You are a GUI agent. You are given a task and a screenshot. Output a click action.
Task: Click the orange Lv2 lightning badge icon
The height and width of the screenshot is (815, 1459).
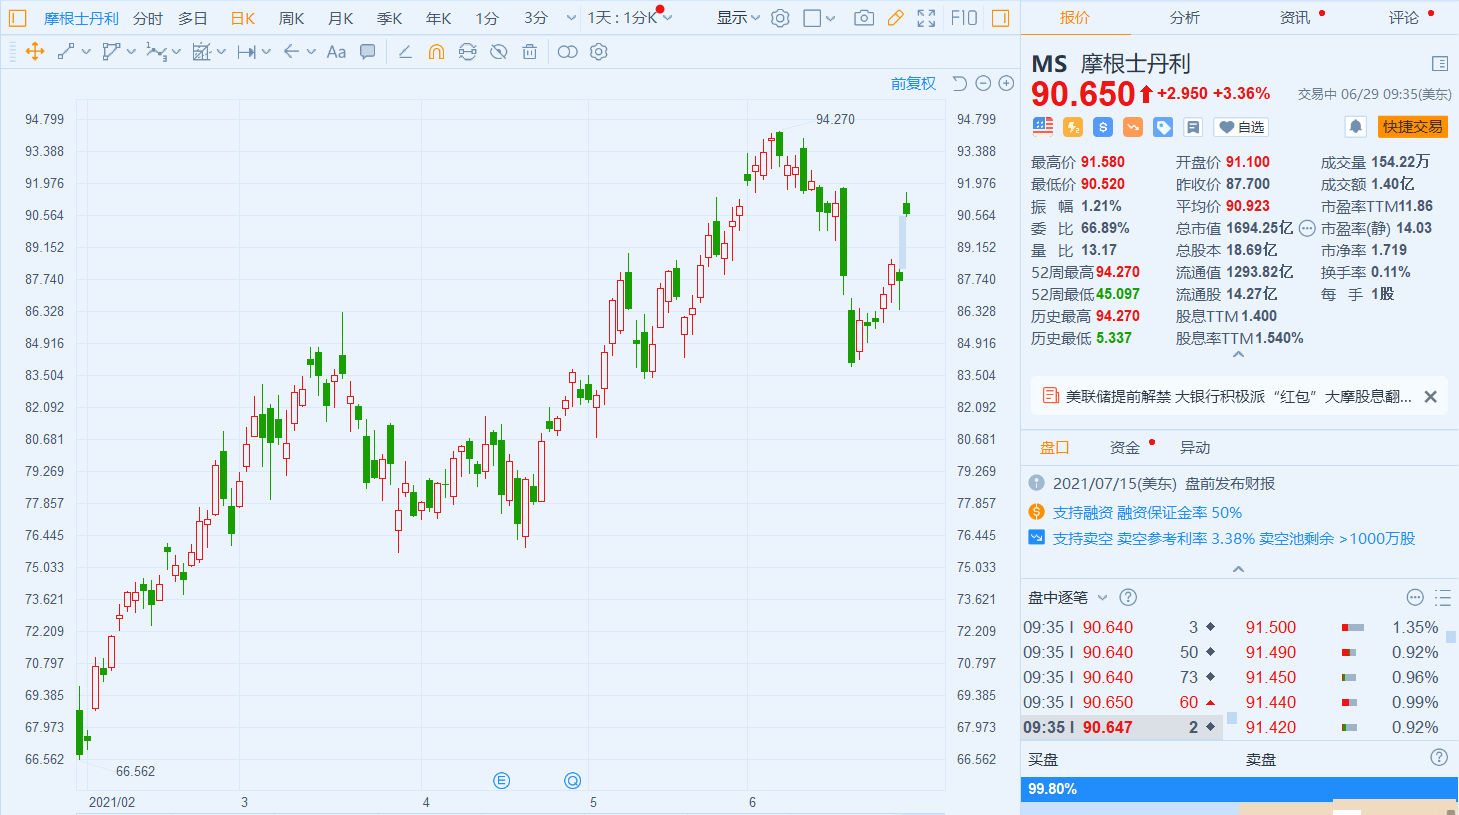point(1073,127)
